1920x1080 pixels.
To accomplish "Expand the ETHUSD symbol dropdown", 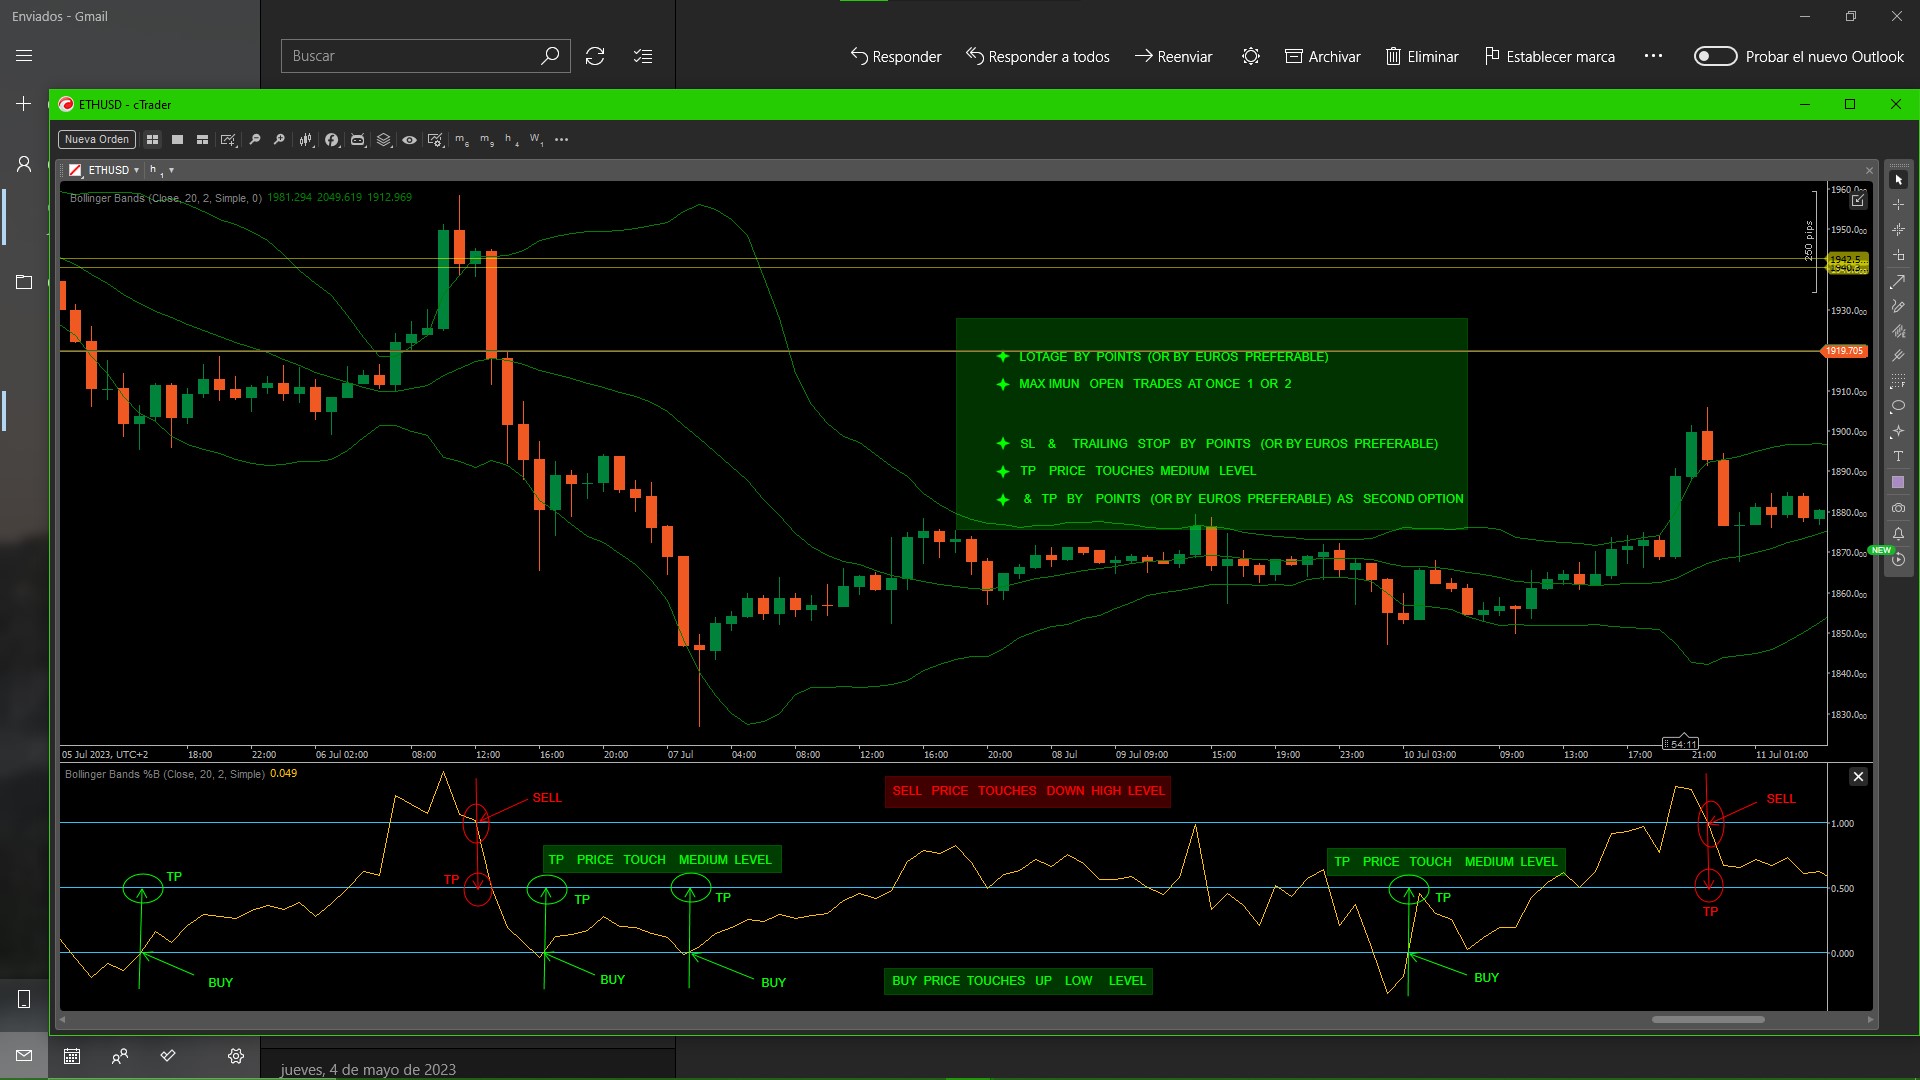I will (x=136, y=170).
